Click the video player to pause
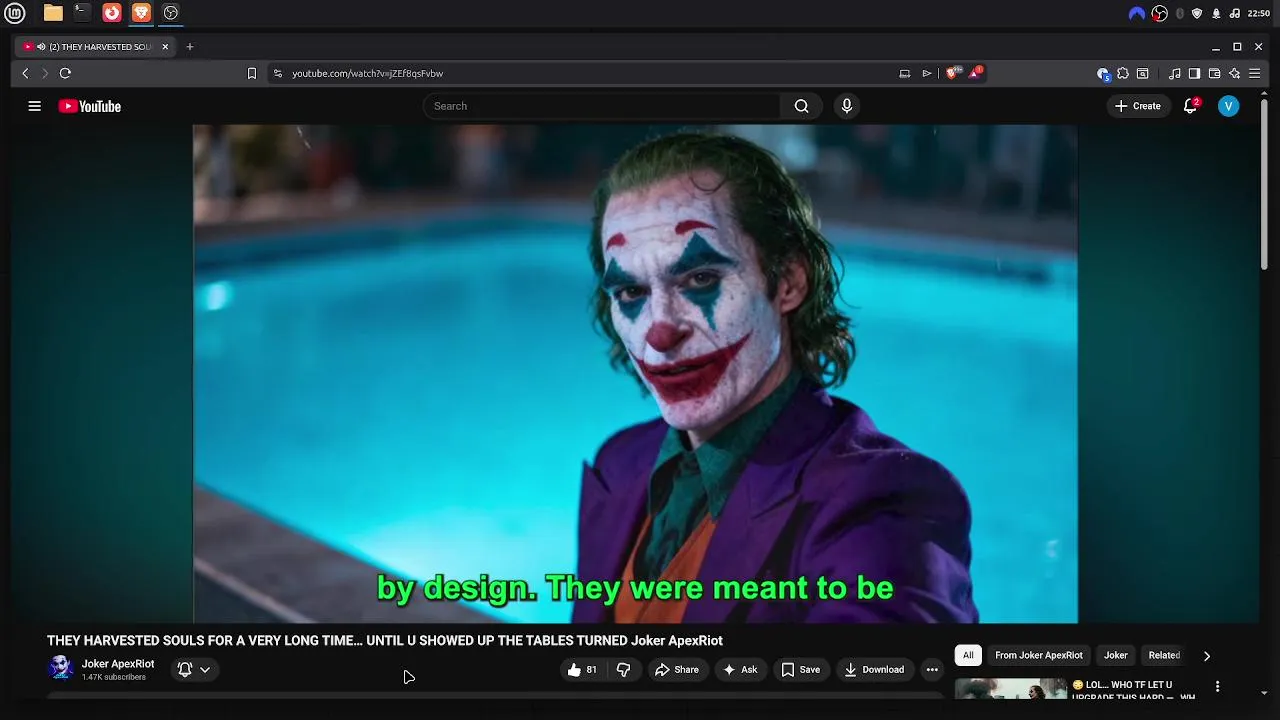The image size is (1280, 720). (x=635, y=374)
